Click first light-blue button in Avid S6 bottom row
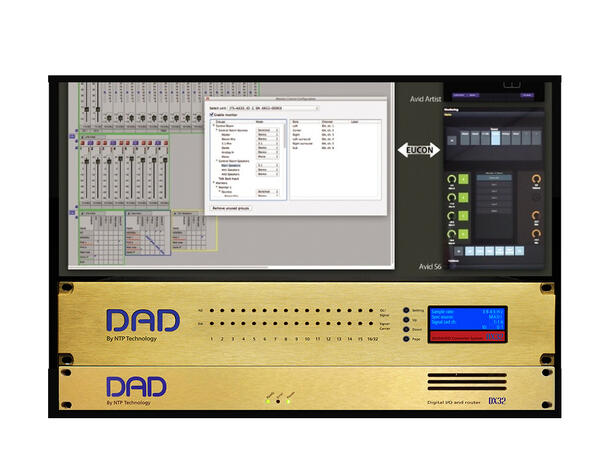This screenshot has width=610, height=450. click(470, 251)
